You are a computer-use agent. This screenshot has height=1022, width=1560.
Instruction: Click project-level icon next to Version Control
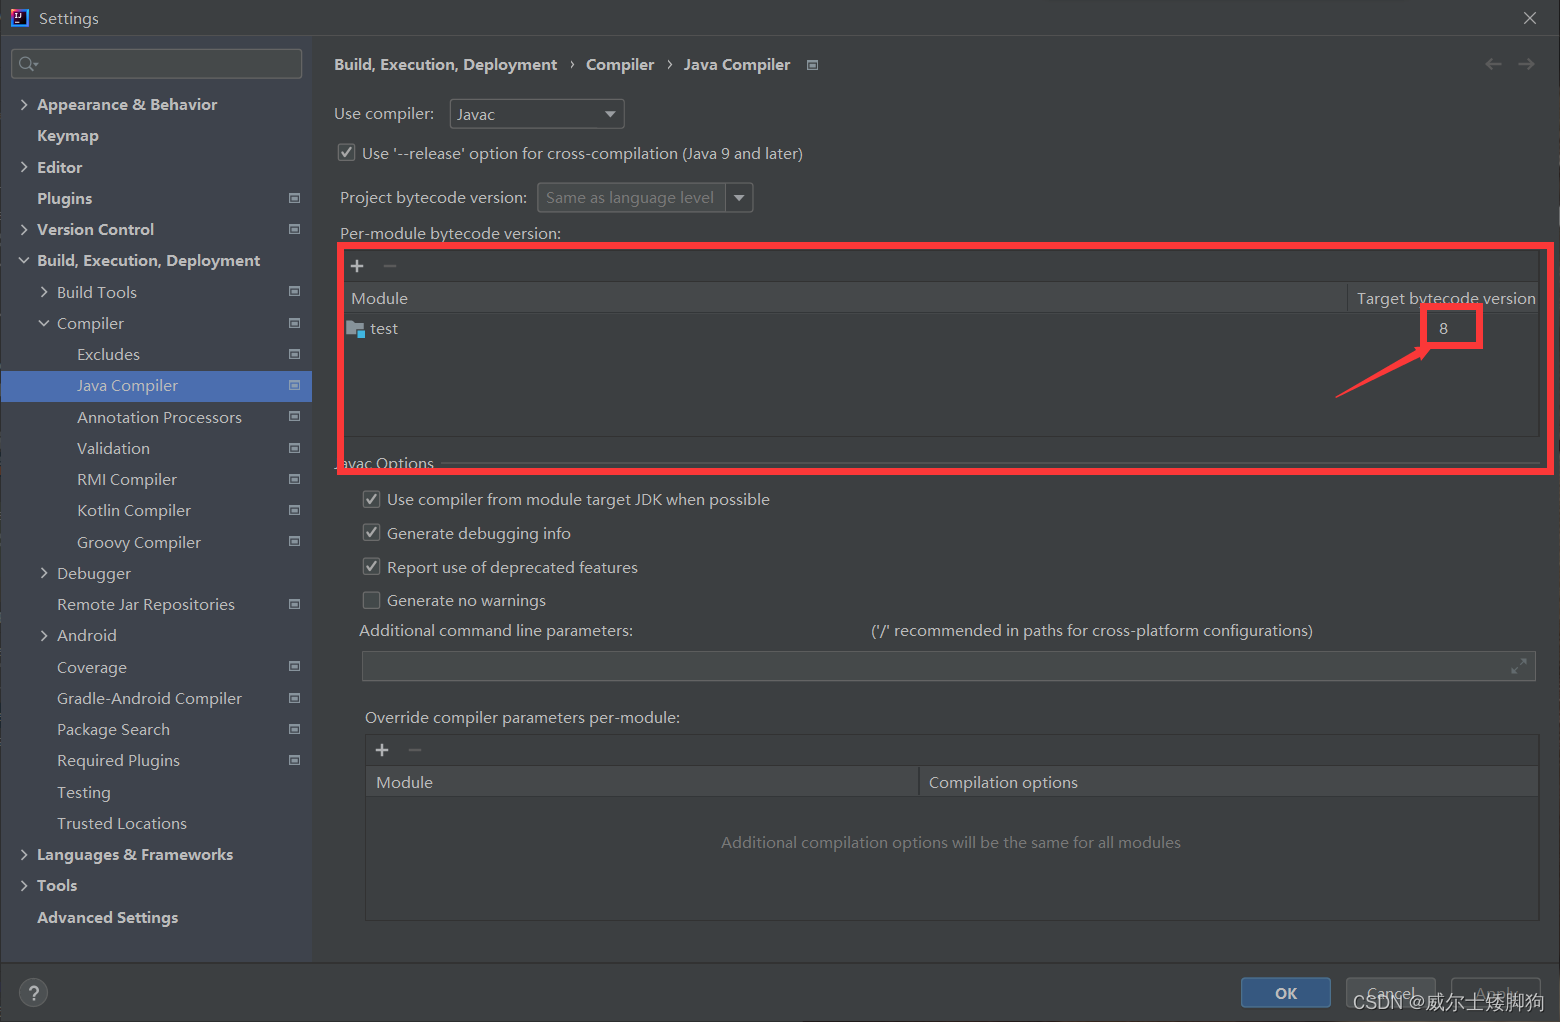click(294, 229)
